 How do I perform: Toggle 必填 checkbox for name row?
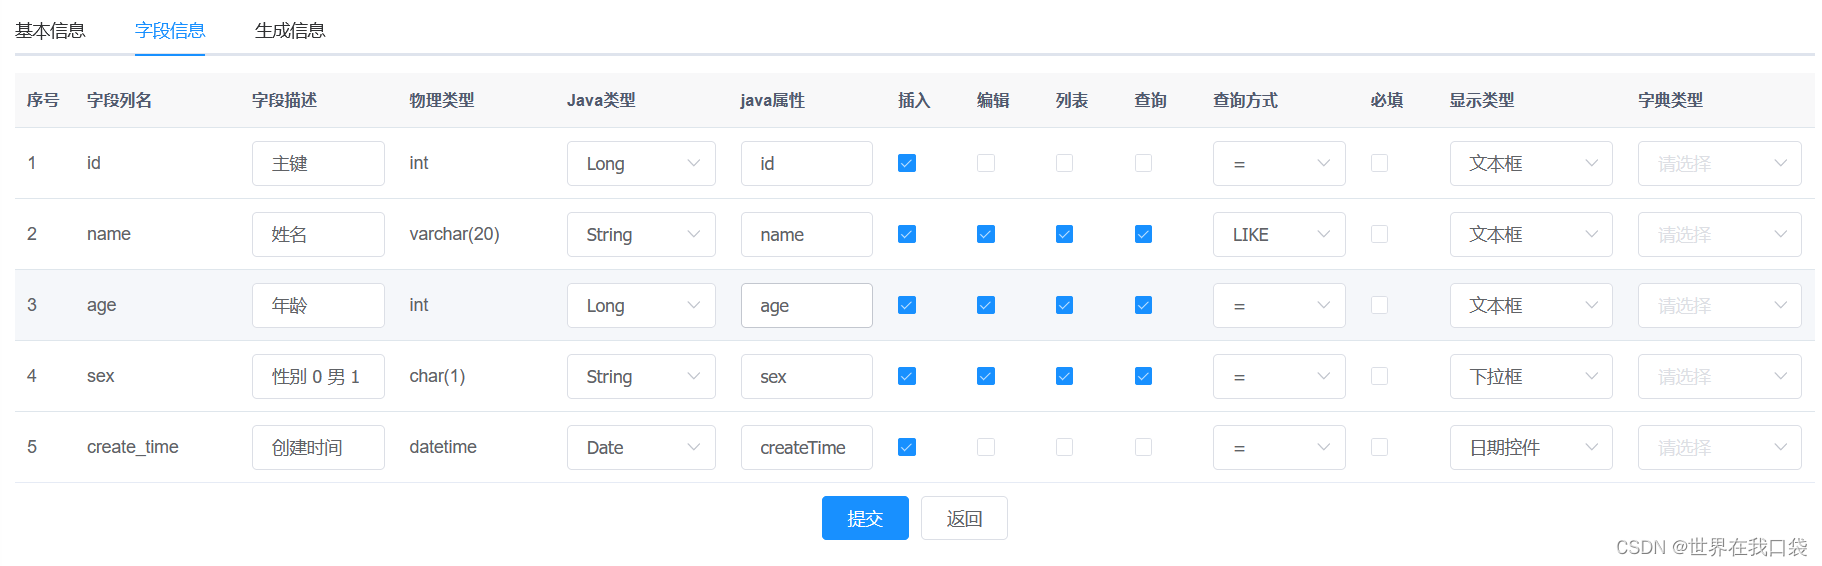(1380, 234)
